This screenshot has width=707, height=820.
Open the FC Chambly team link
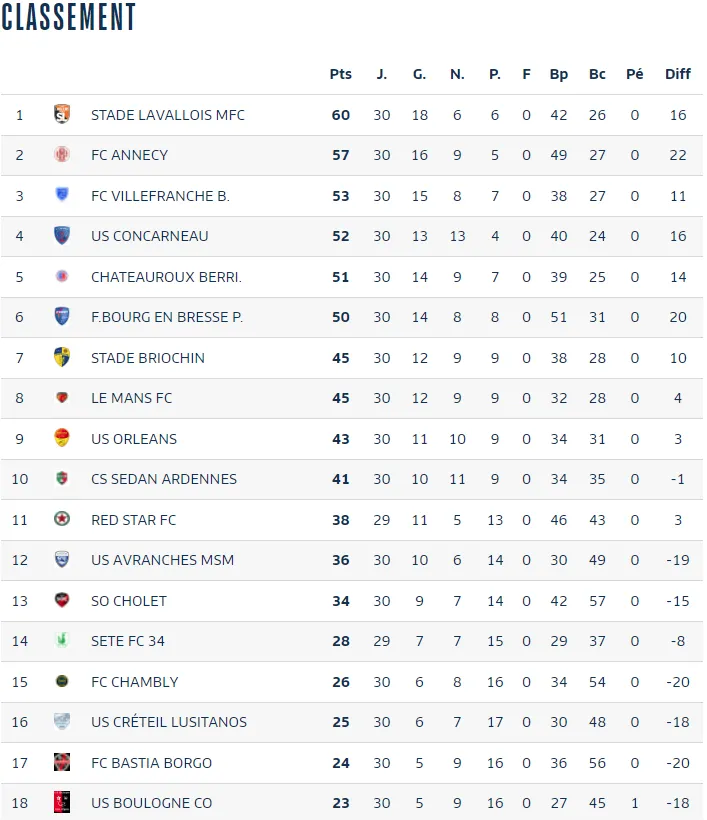[x=134, y=682]
